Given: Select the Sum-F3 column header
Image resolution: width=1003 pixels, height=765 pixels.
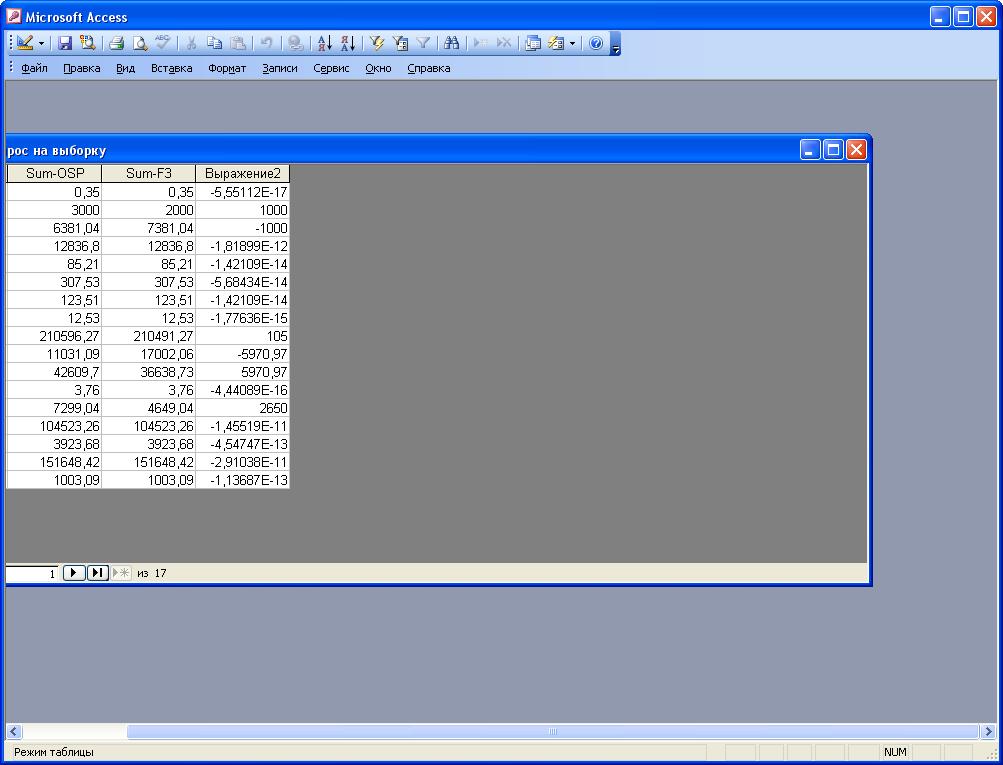Looking at the screenshot, I should (x=148, y=173).
